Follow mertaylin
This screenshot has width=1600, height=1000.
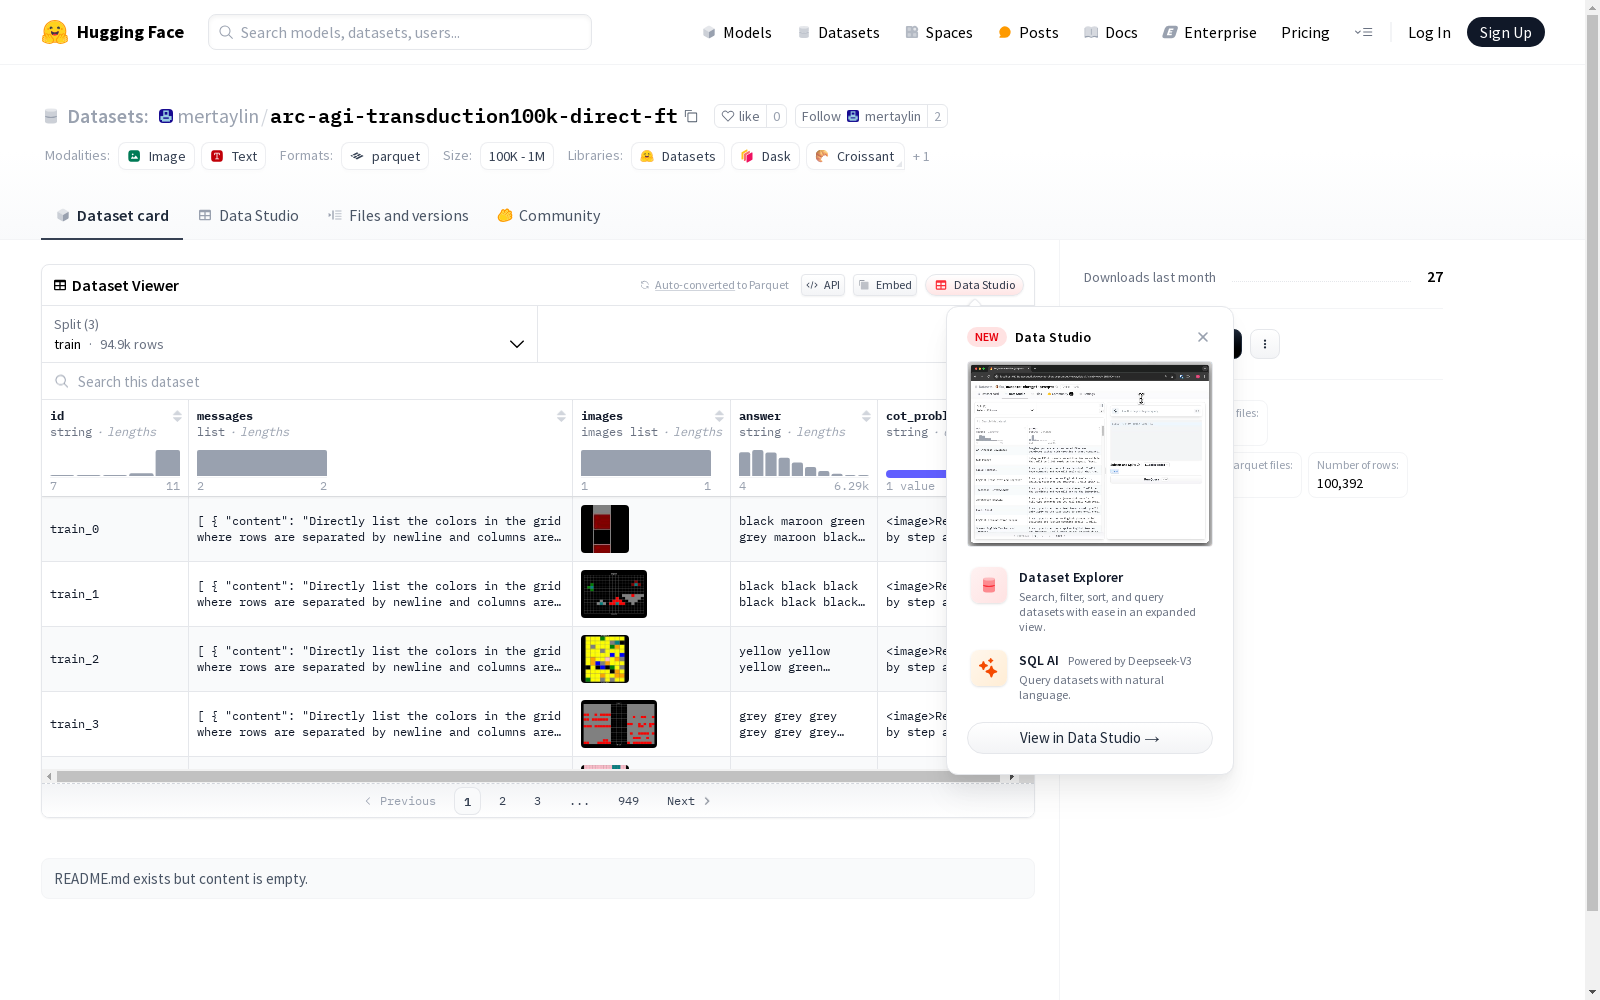(x=861, y=116)
